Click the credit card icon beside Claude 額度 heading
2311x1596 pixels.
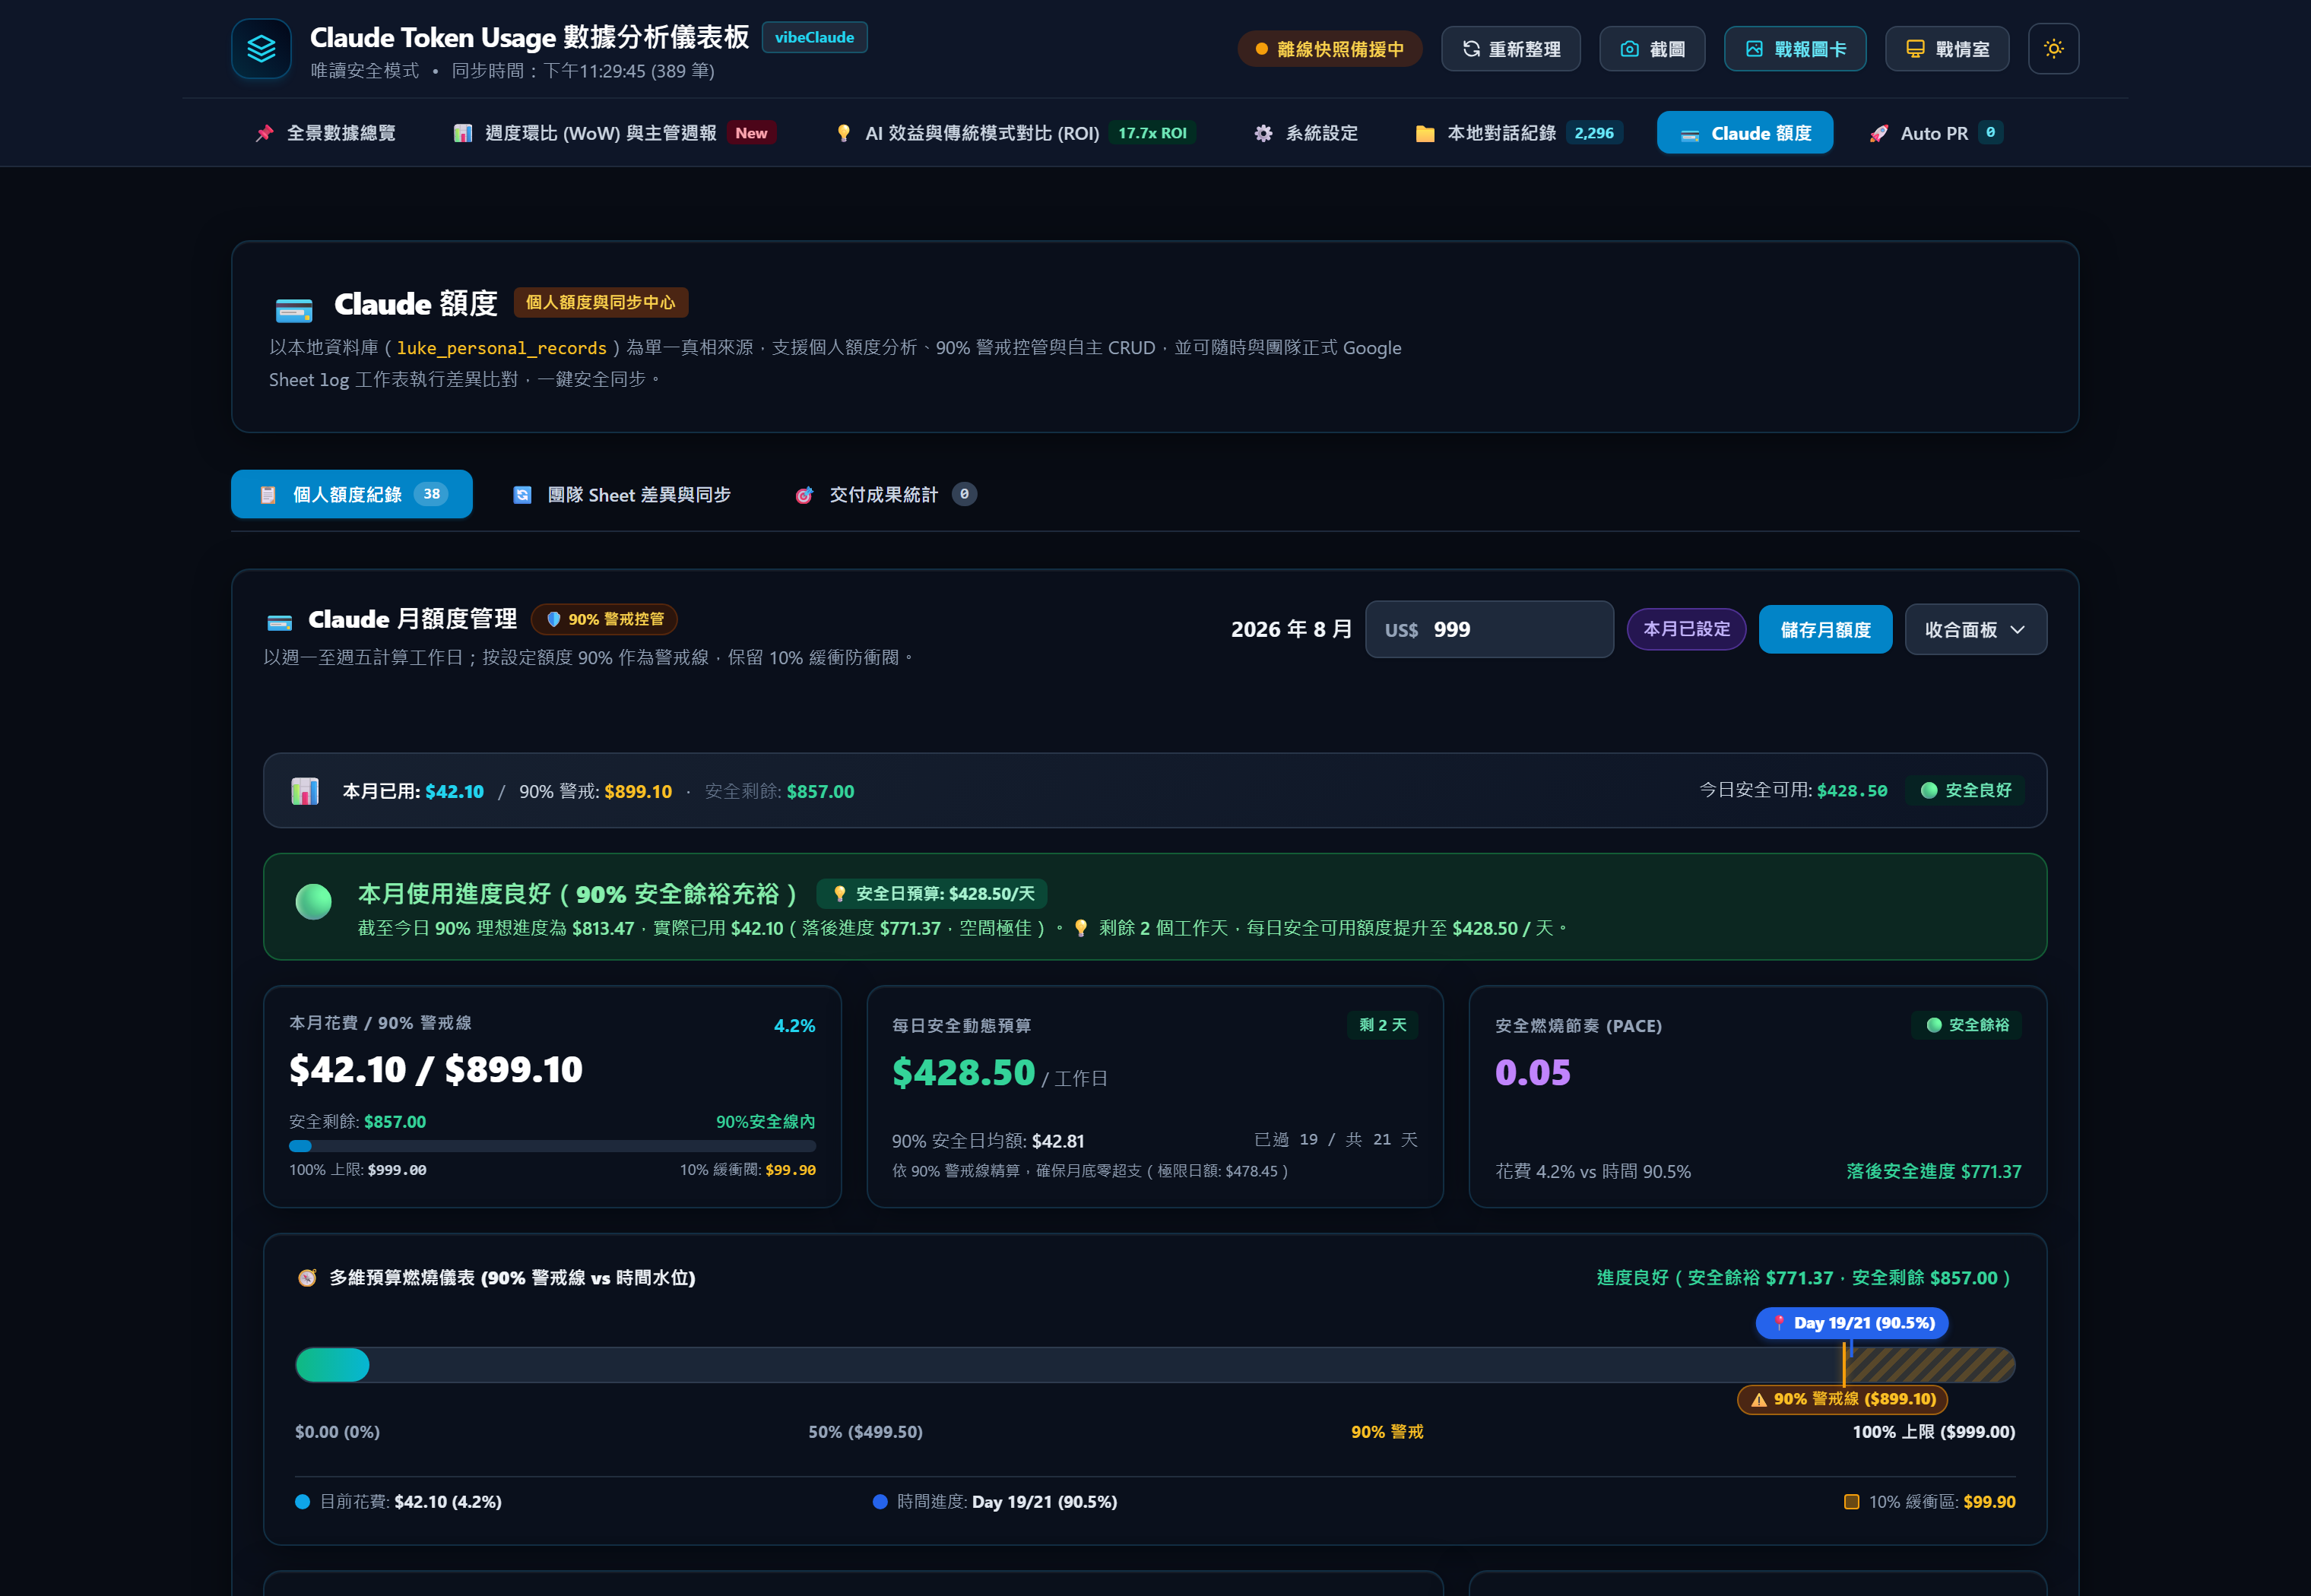293,309
